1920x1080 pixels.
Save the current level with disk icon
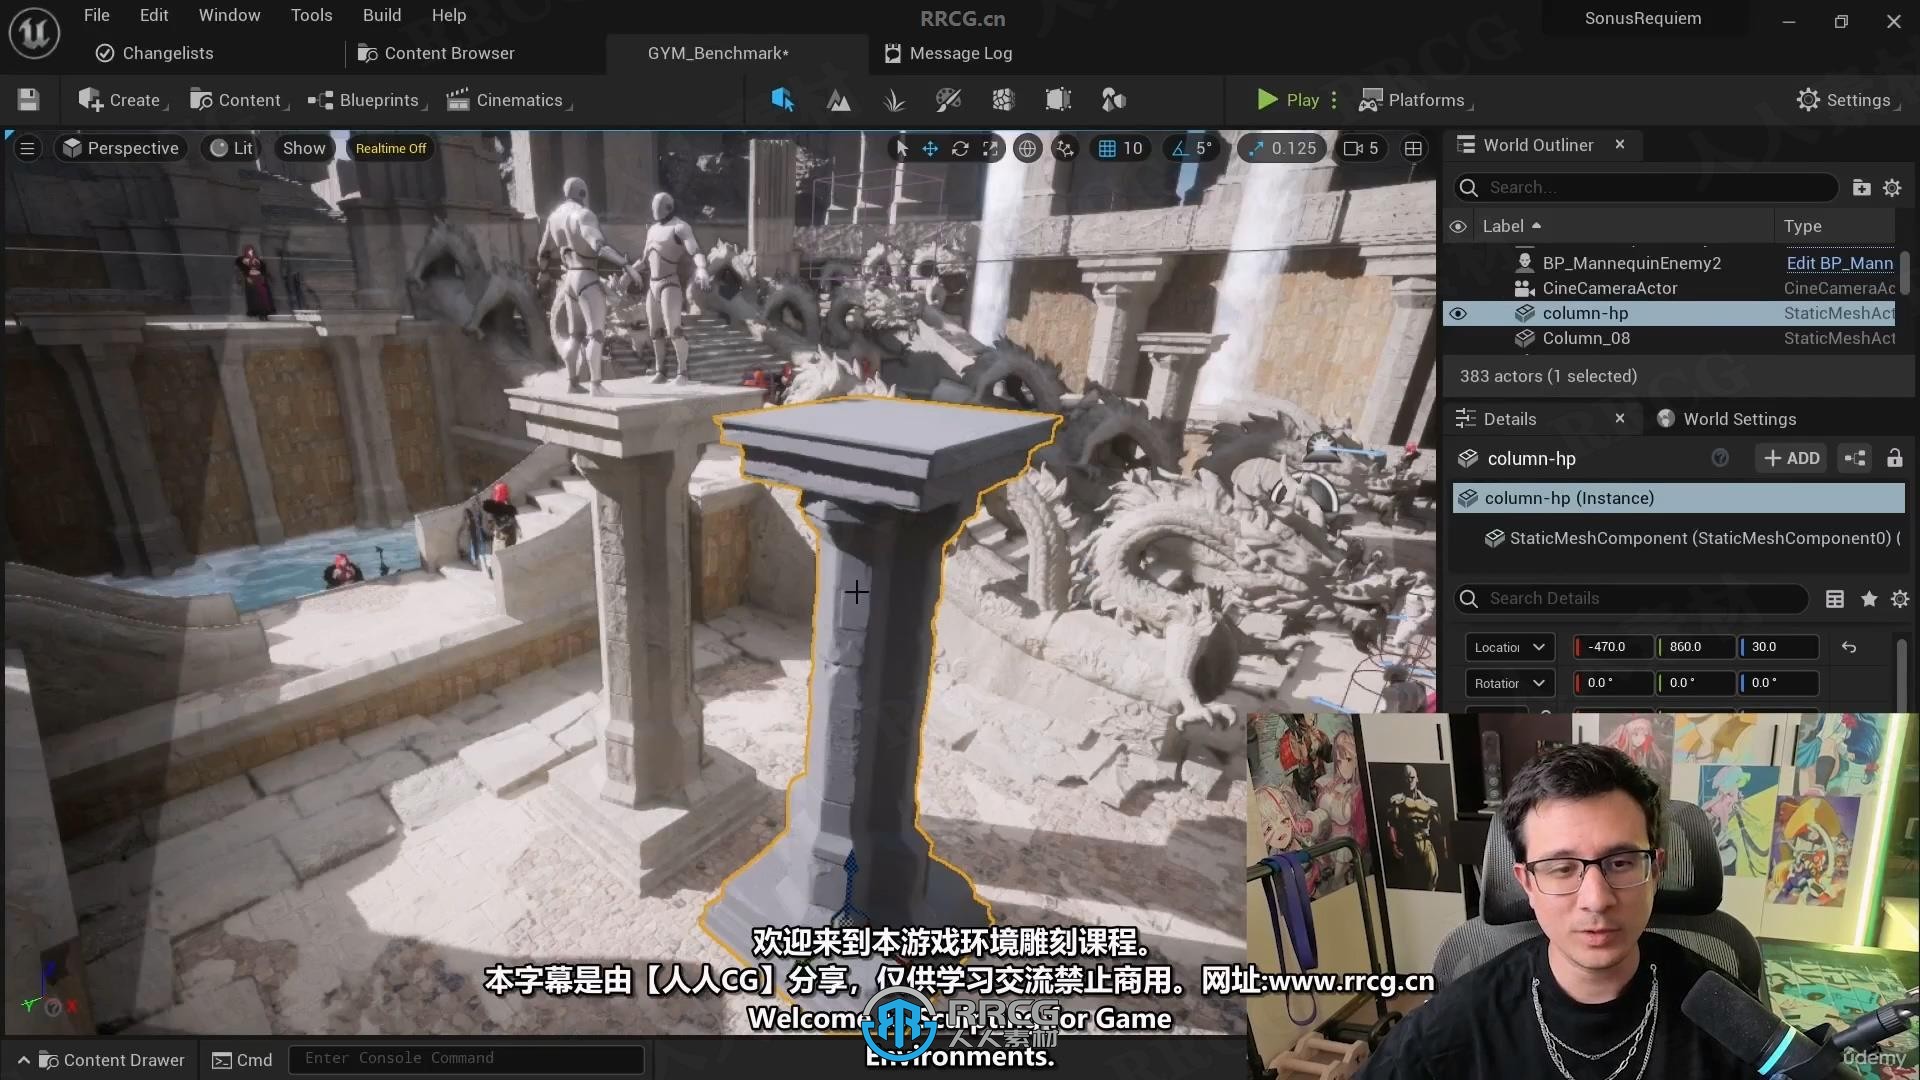pos(28,99)
